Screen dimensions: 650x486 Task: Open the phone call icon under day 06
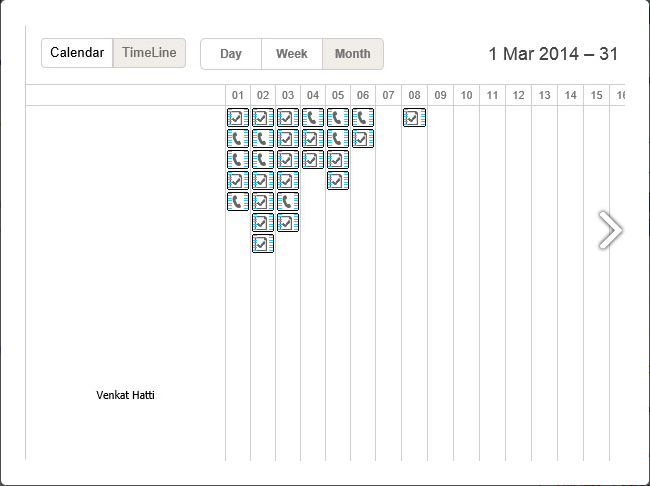pyautogui.click(x=363, y=118)
